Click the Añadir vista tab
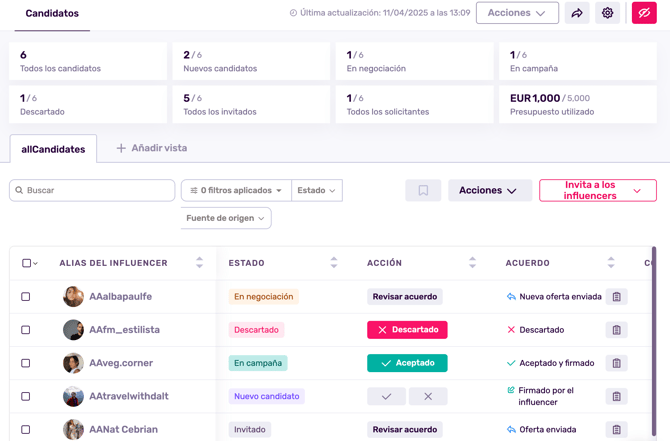670x441 pixels. 152,148
